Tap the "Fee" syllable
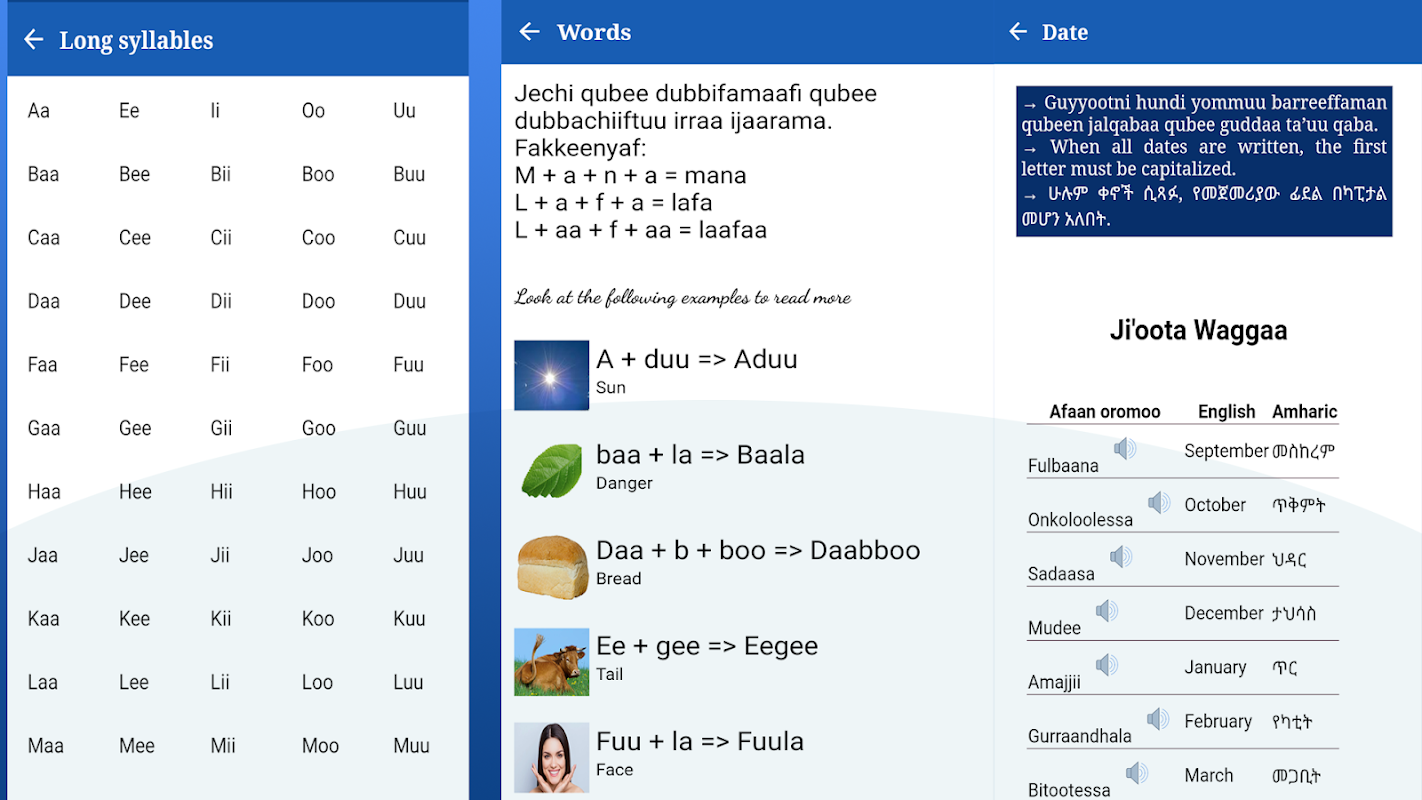This screenshot has height=800, width=1422. [133, 365]
